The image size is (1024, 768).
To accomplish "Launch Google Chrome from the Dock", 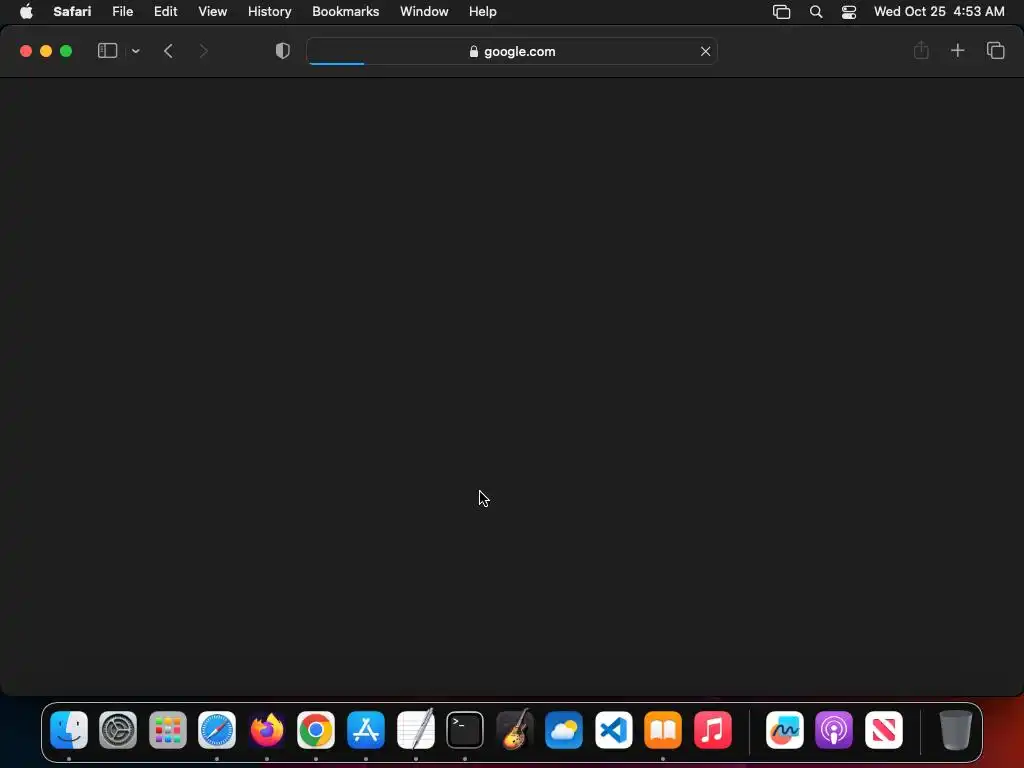I will tap(316, 729).
